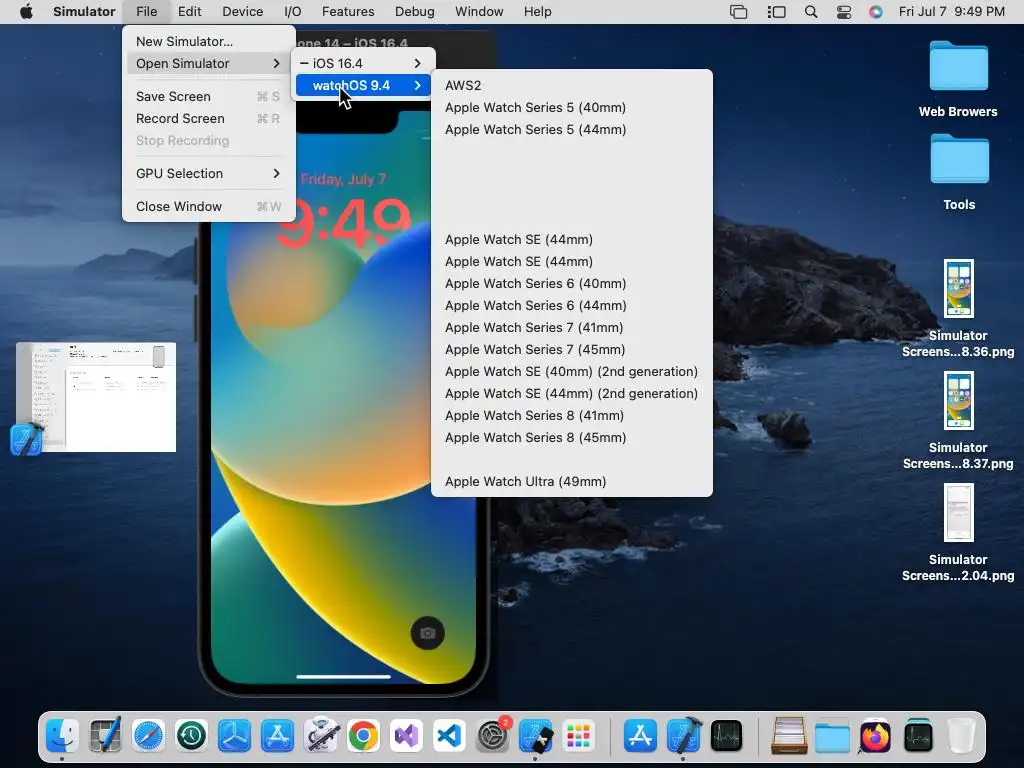
Task: Select Apple Watch Series 5 (44mm)
Action: (571, 129)
